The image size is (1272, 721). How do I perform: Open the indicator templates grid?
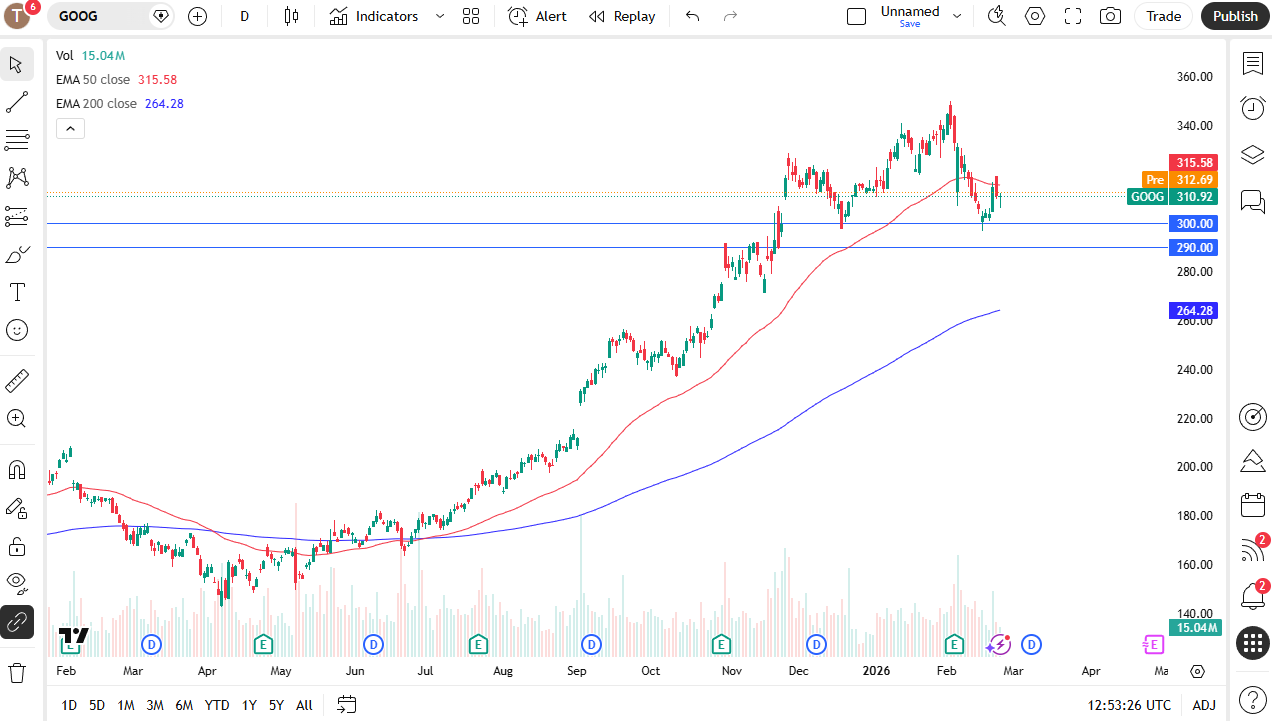pyautogui.click(x=471, y=16)
